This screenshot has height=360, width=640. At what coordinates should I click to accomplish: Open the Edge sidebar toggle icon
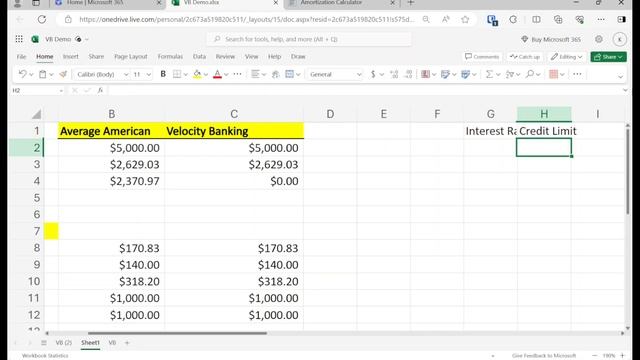coord(621,19)
